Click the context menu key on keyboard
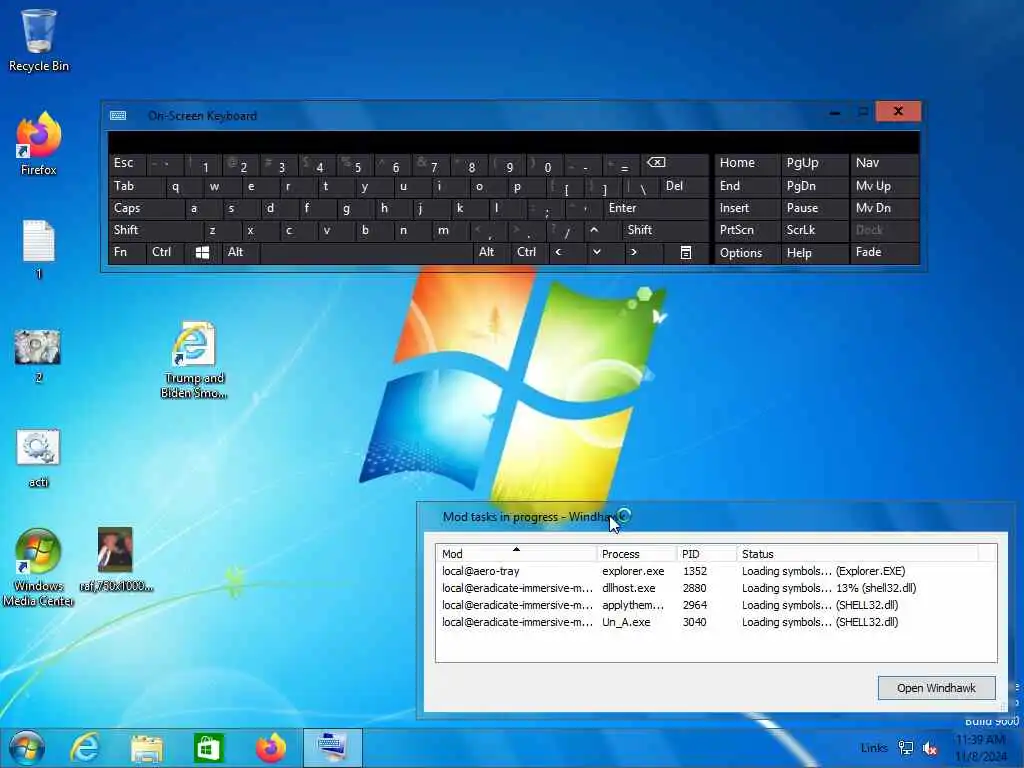The height and width of the screenshot is (768, 1024). [x=686, y=253]
